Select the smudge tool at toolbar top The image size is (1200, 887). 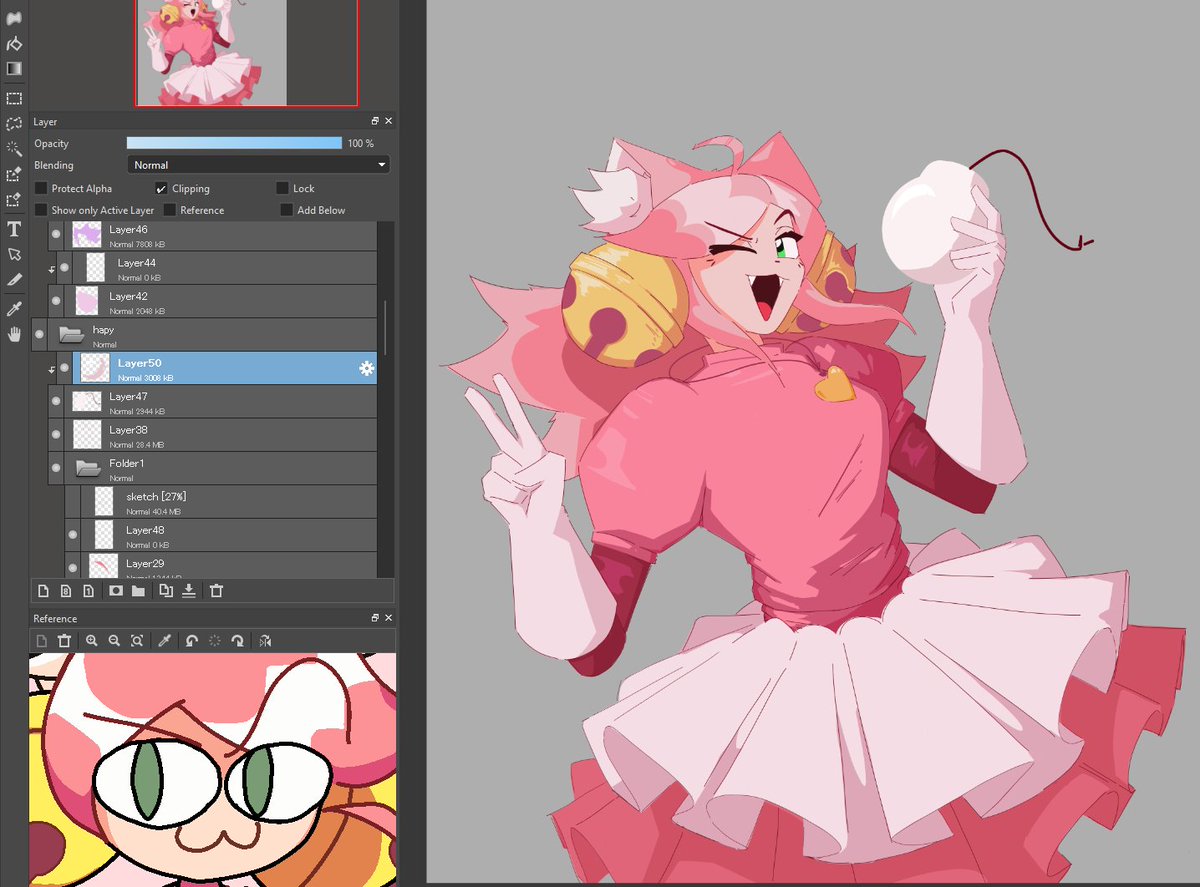(14, 18)
